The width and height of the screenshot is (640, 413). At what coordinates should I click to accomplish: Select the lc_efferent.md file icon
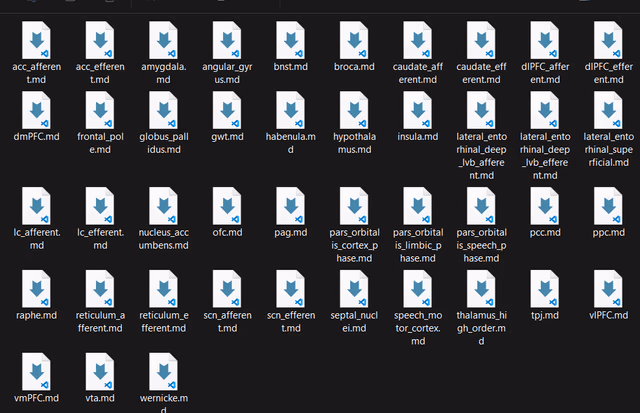tap(100, 206)
